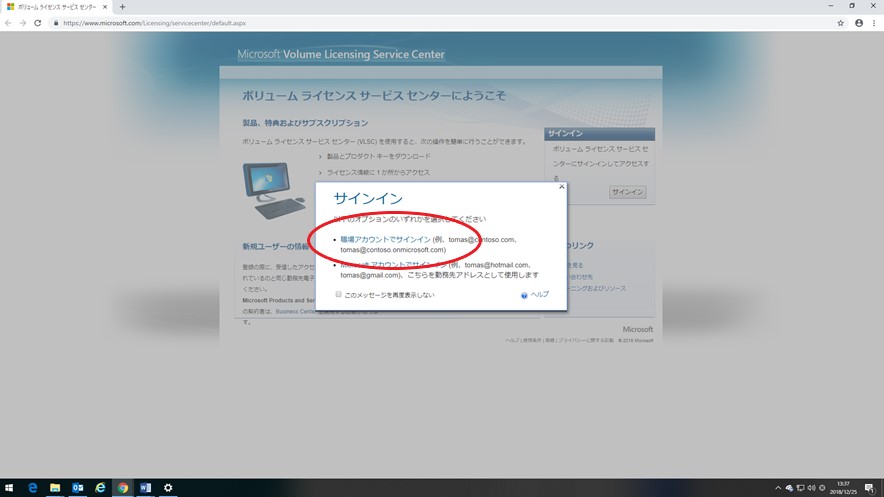Open the Windows Start menu

pos(9,487)
